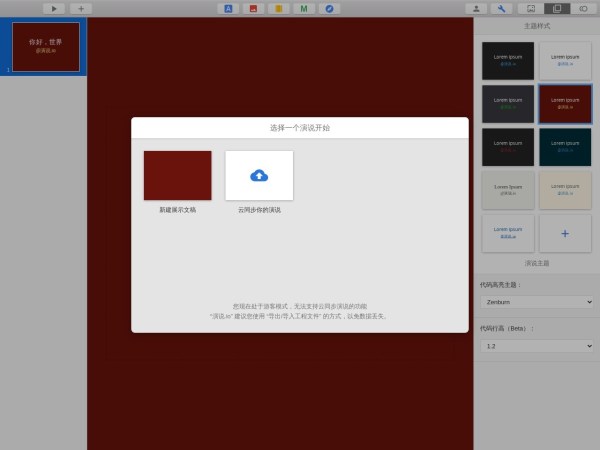Click the blue text insert icon
This screenshot has width=600, height=450.
(x=229, y=8)
